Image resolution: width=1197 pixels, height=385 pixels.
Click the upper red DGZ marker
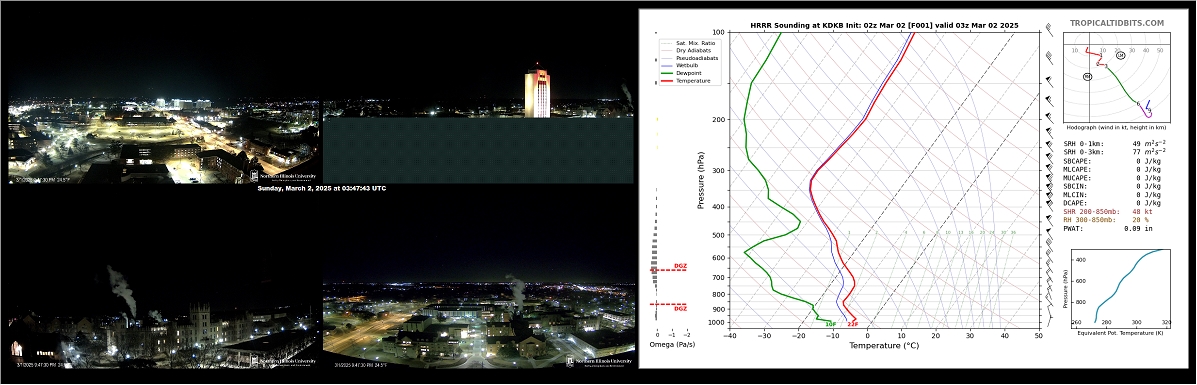pos(679,267)
